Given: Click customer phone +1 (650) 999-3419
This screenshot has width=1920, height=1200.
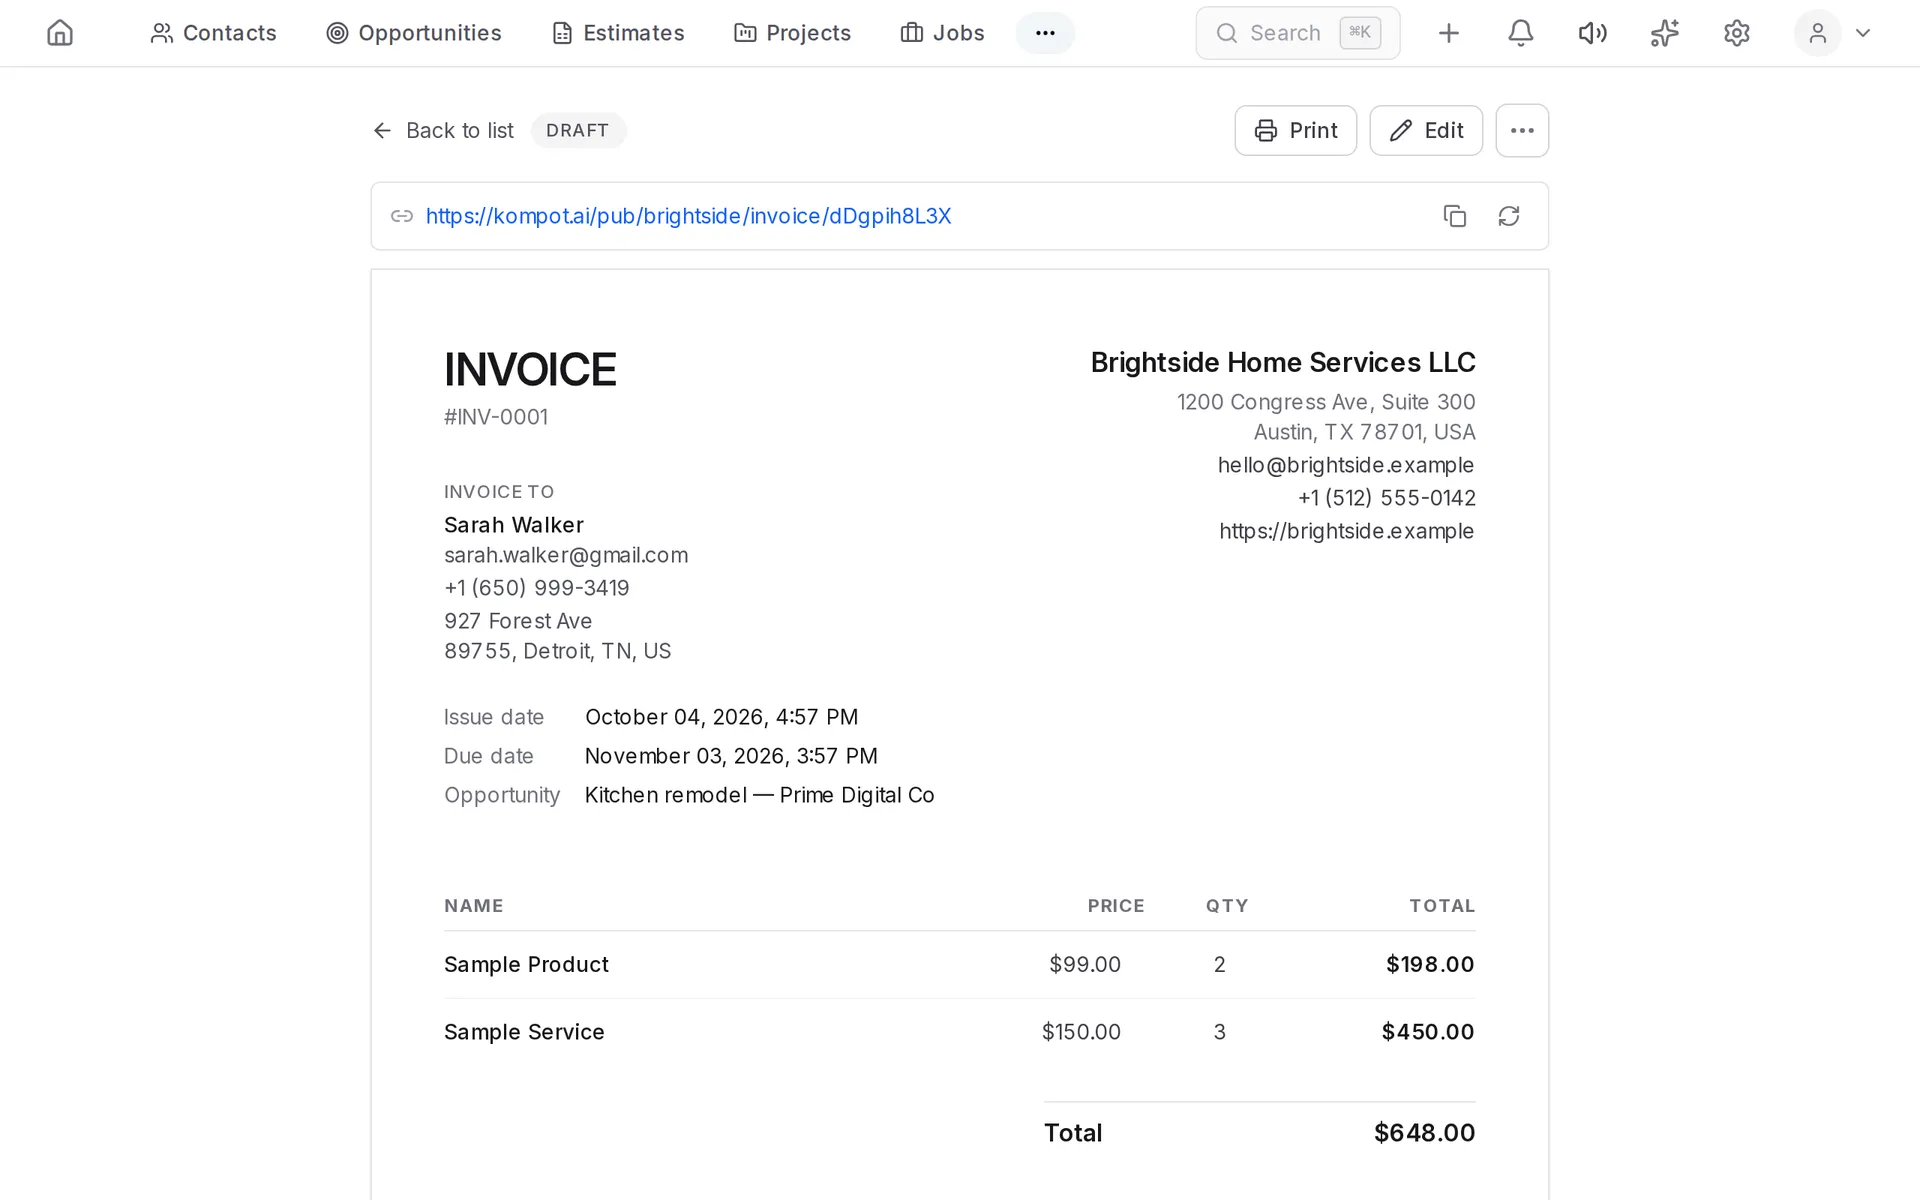Looking at the screenshot, I should coord(537,588).
